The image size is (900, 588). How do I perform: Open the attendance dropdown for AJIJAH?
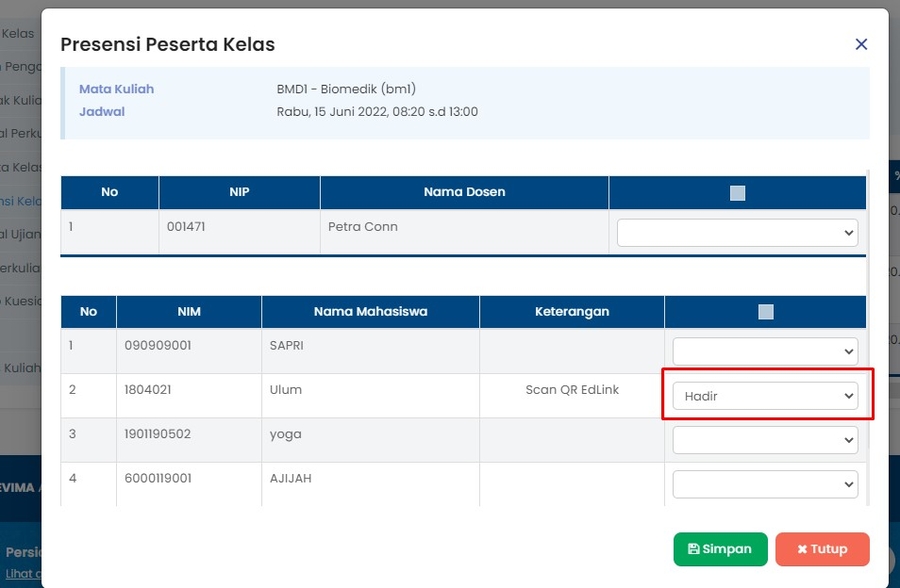coord(765,484)
